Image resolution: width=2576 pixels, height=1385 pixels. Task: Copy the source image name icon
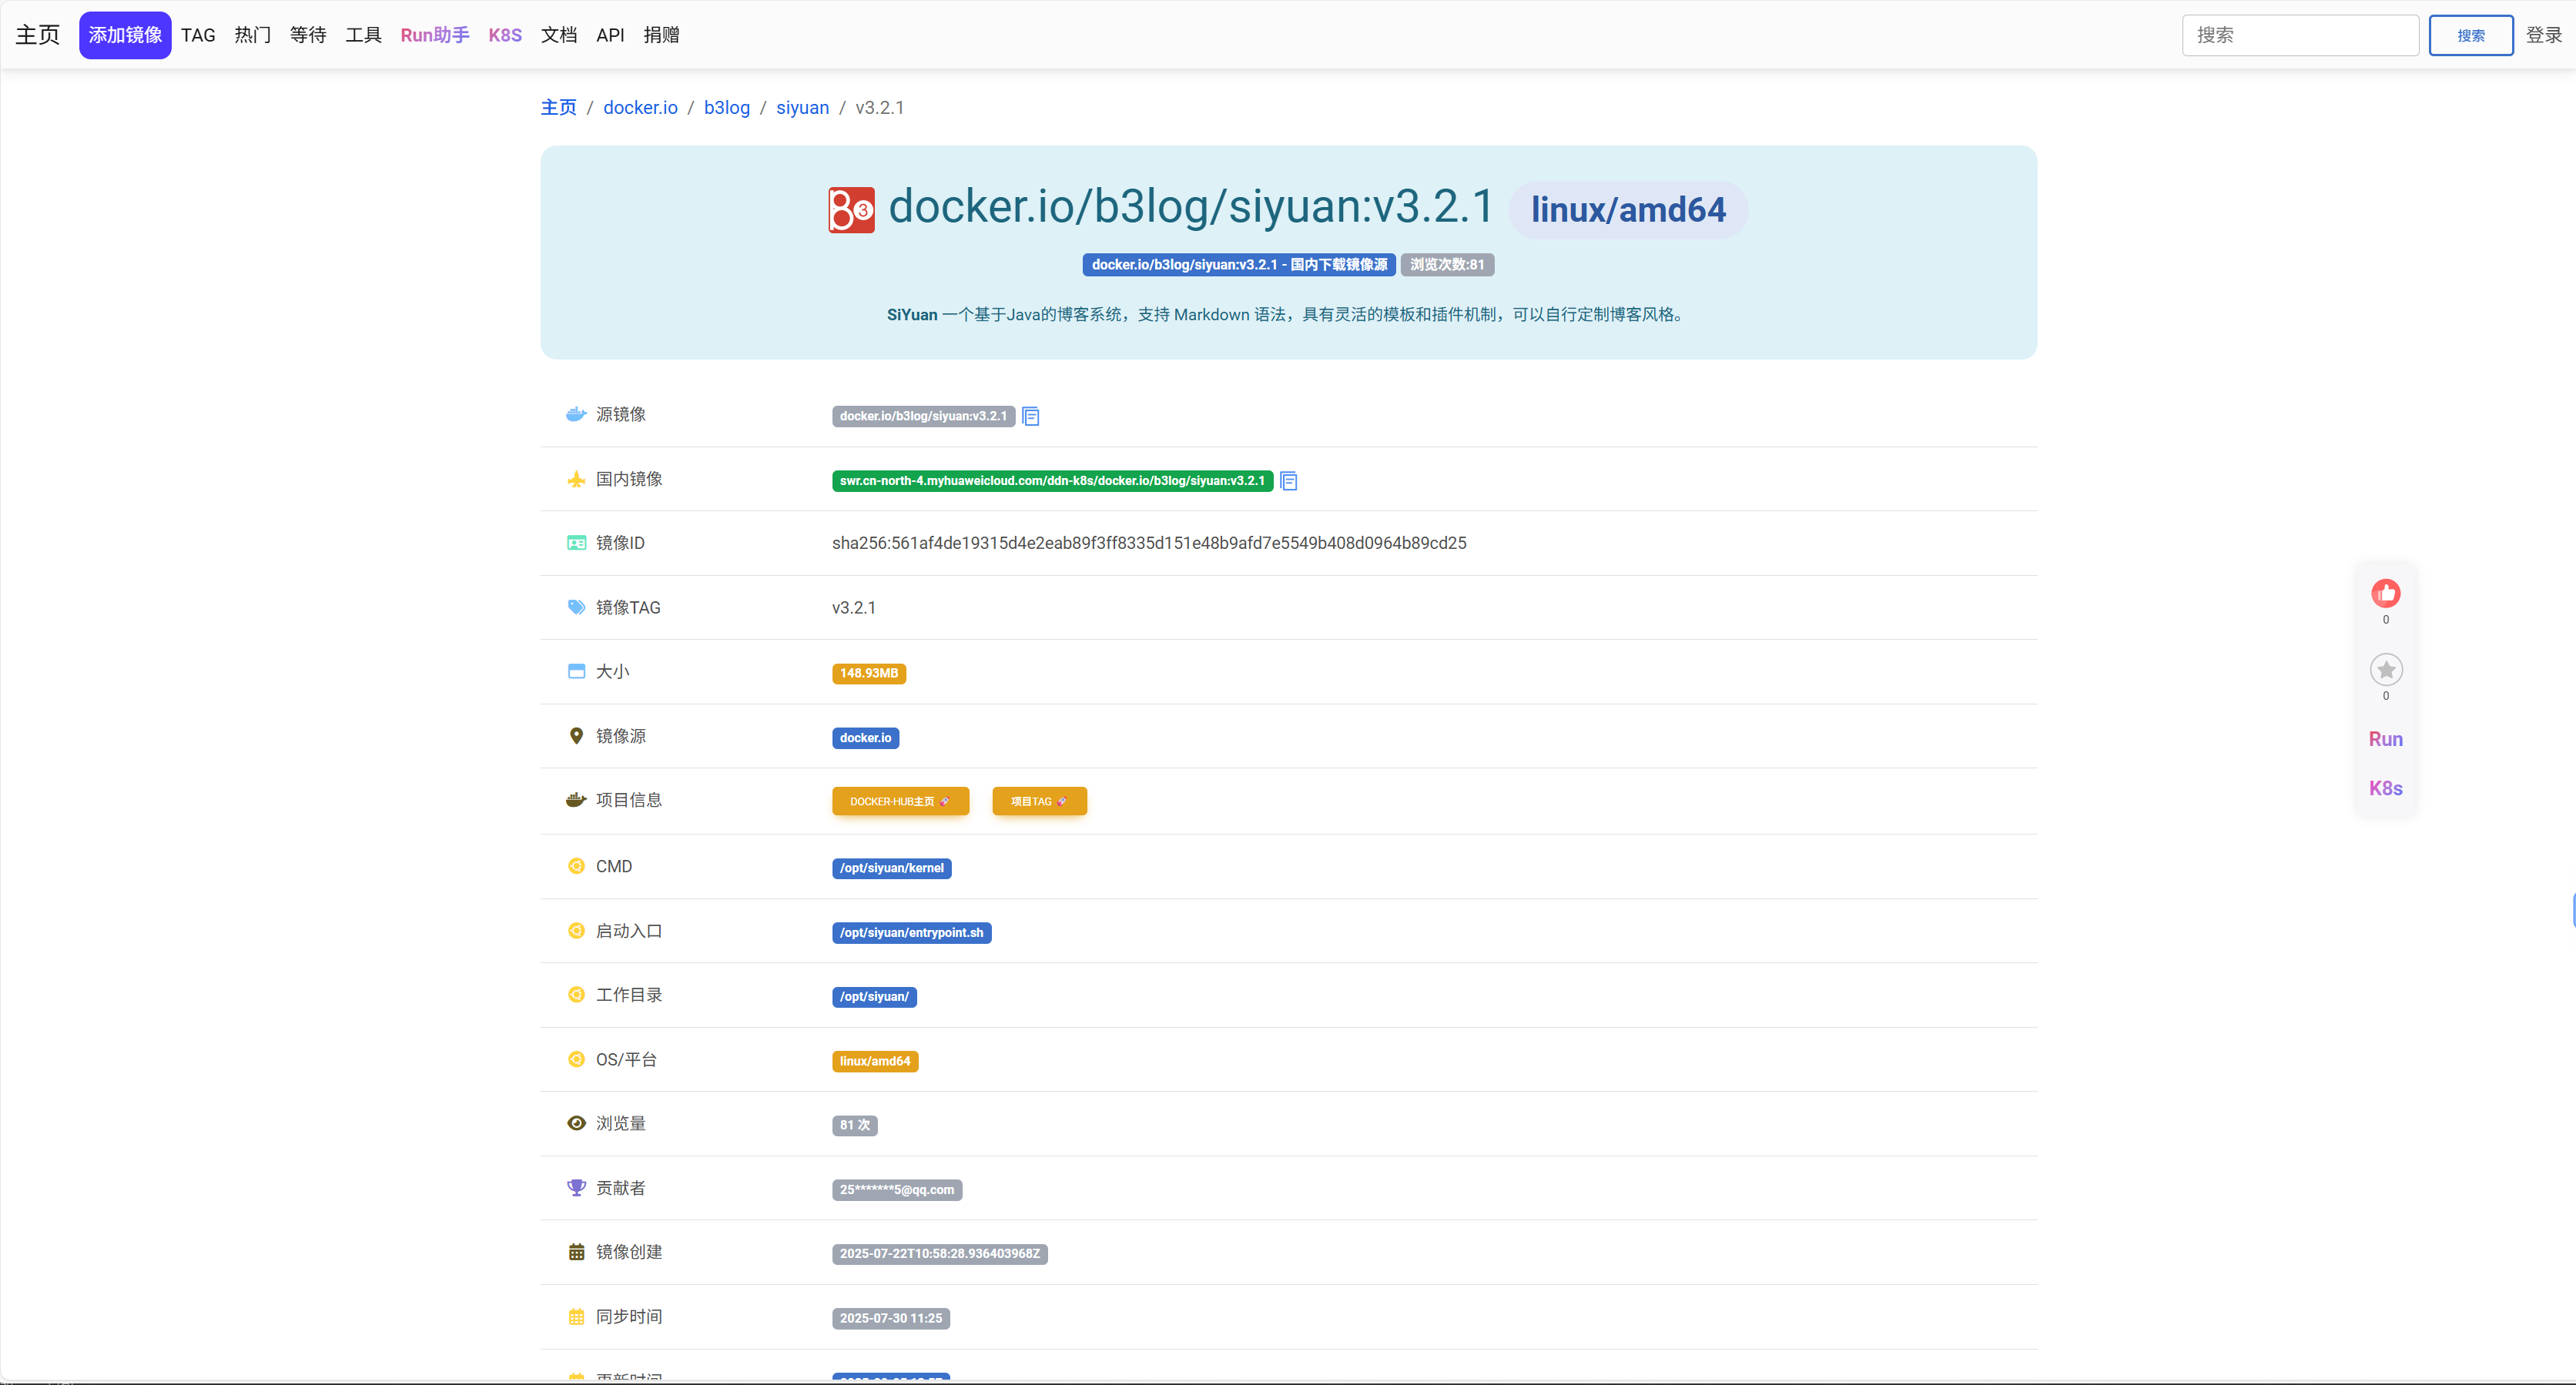click(x=1031, y=417)
